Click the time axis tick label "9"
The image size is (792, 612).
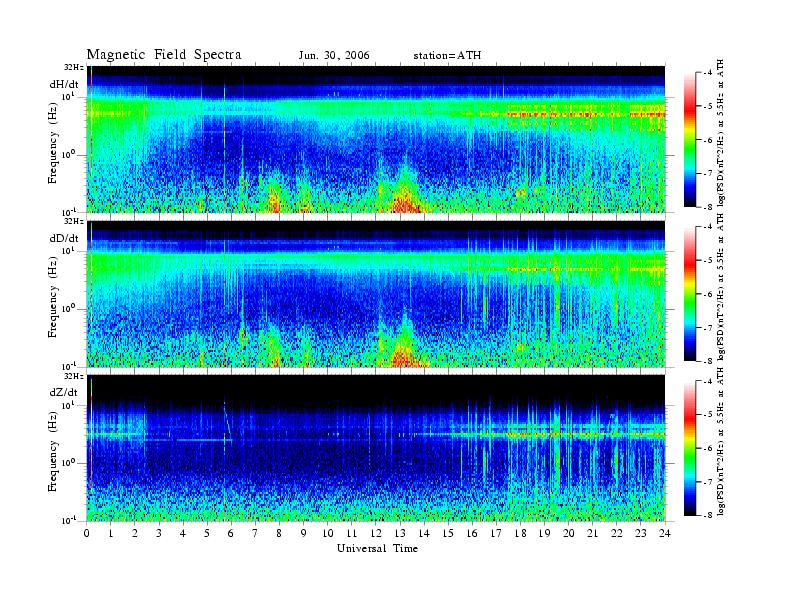click(x=304, y=534)
